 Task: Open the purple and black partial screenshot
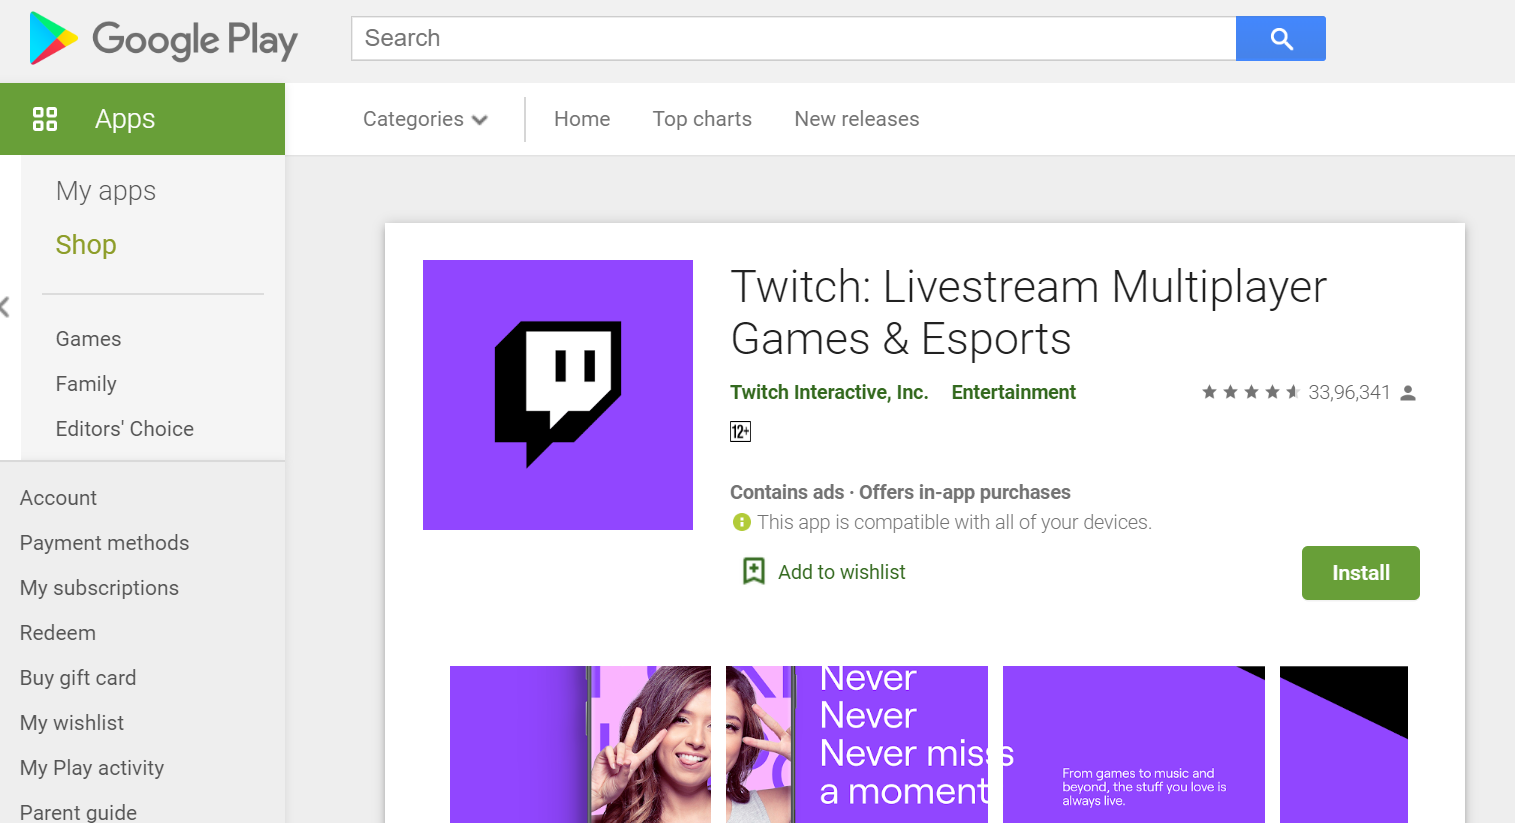coord(1344,744)
